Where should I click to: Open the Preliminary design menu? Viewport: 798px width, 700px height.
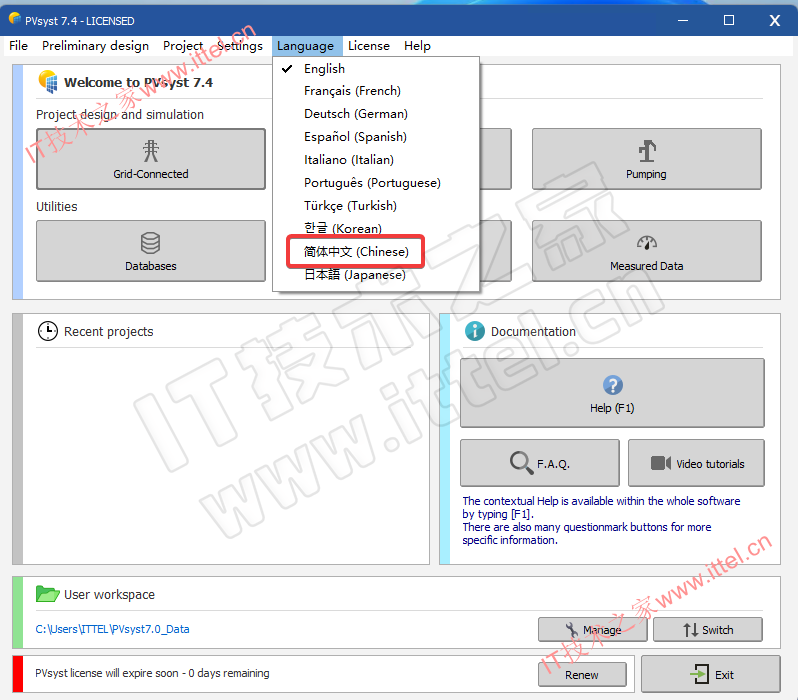point(95,46)
